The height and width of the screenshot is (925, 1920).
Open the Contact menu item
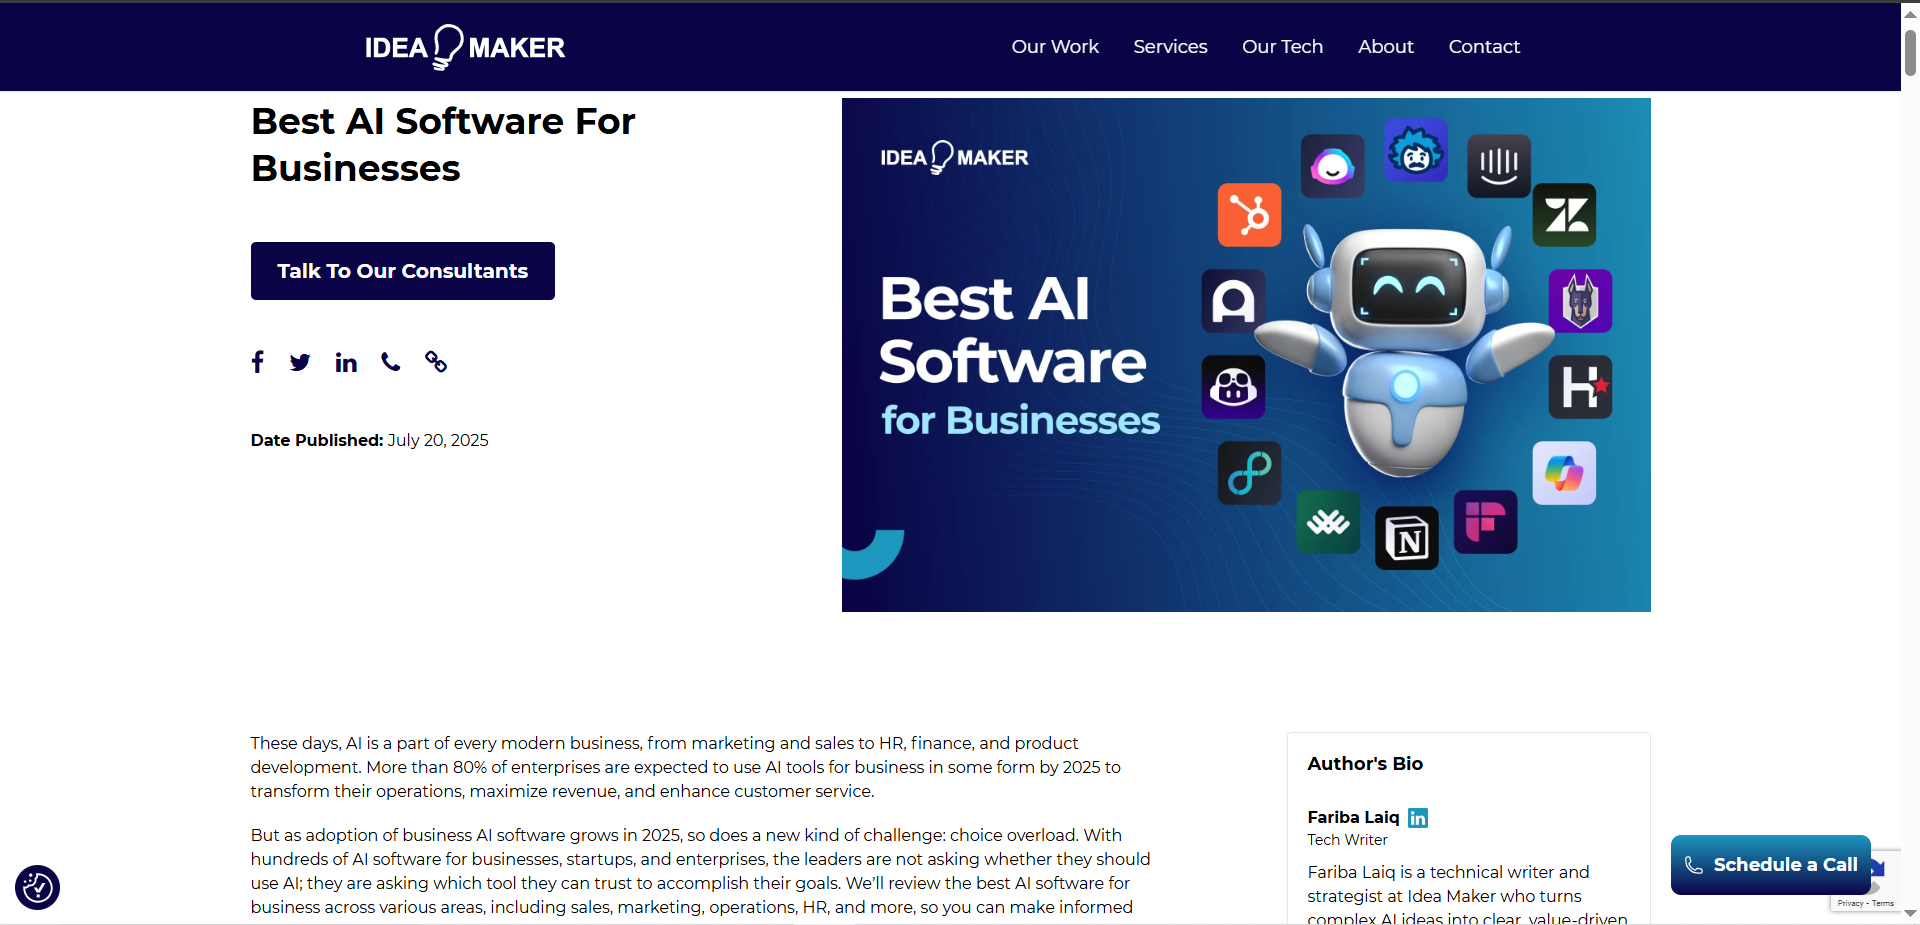(x=1484, y=46)
